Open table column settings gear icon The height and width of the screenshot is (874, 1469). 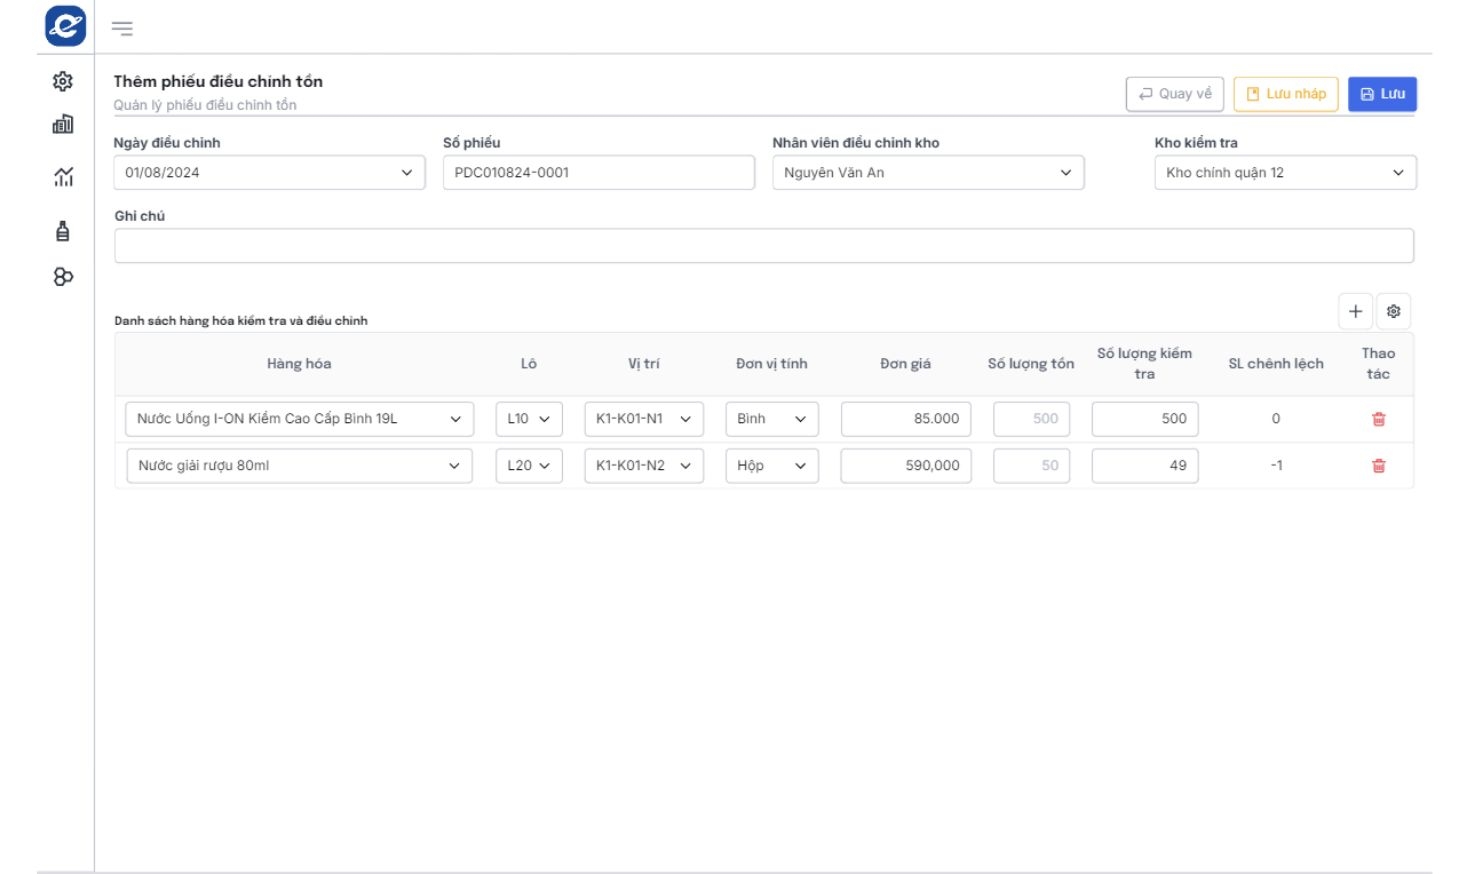[1393, 311]
